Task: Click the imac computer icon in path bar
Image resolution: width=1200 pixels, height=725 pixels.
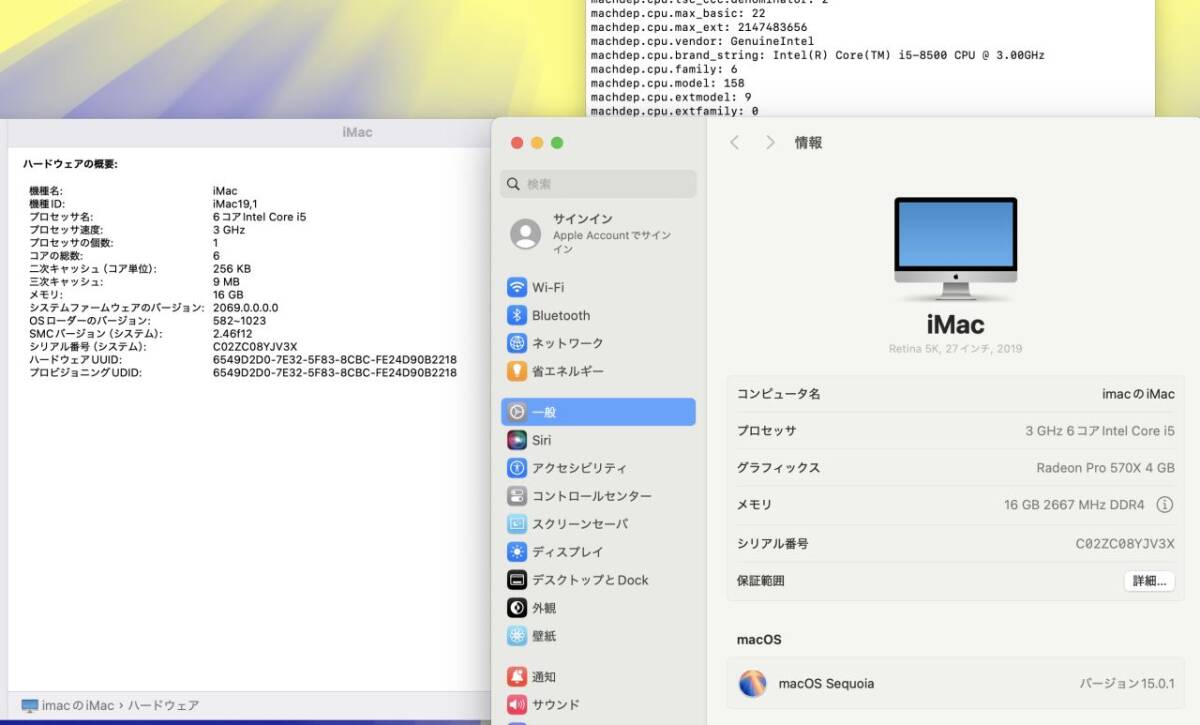Action: click(30, 706)
